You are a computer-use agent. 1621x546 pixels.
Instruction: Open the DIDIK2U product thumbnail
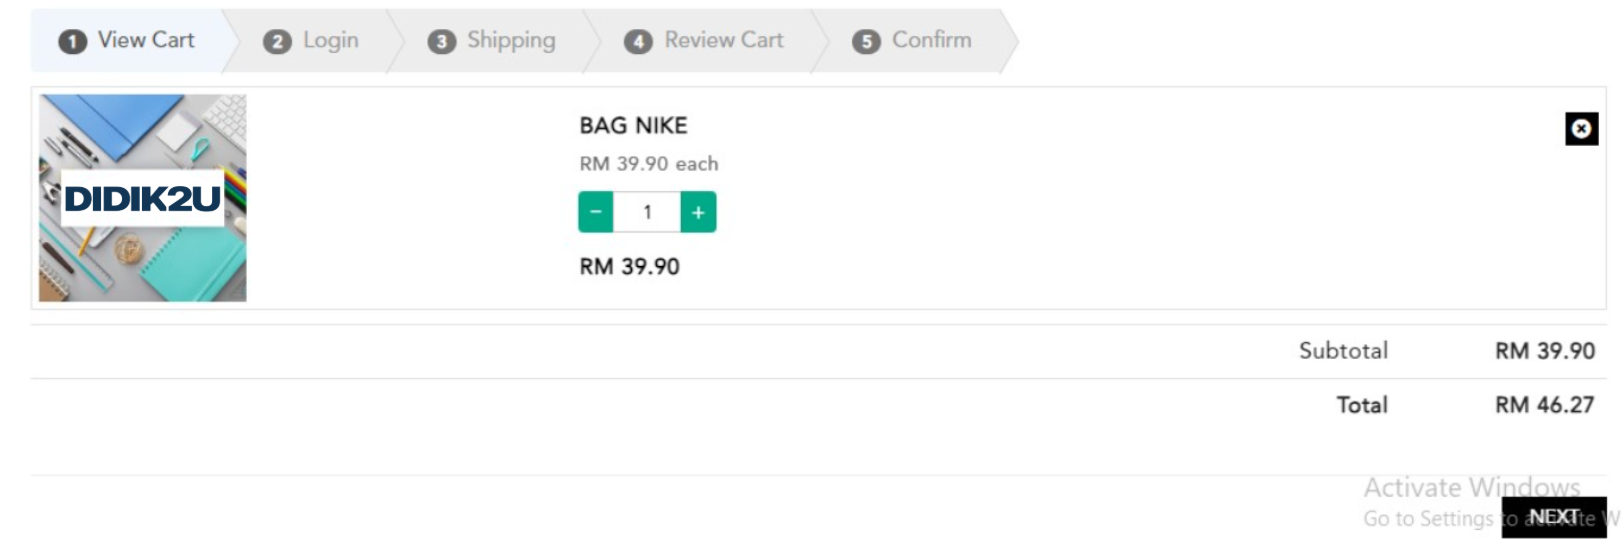point(143,198)
